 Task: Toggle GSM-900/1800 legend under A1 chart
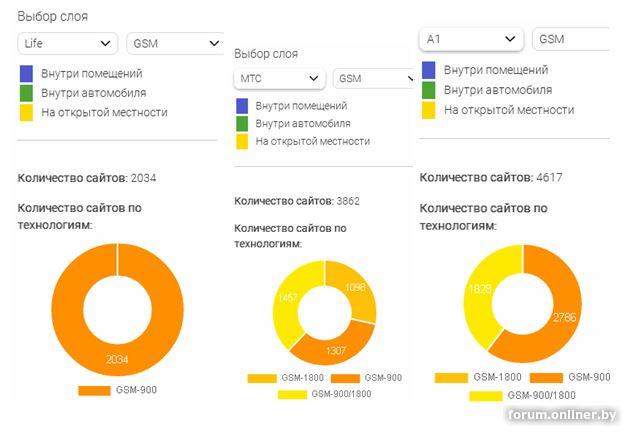(522, 395)
